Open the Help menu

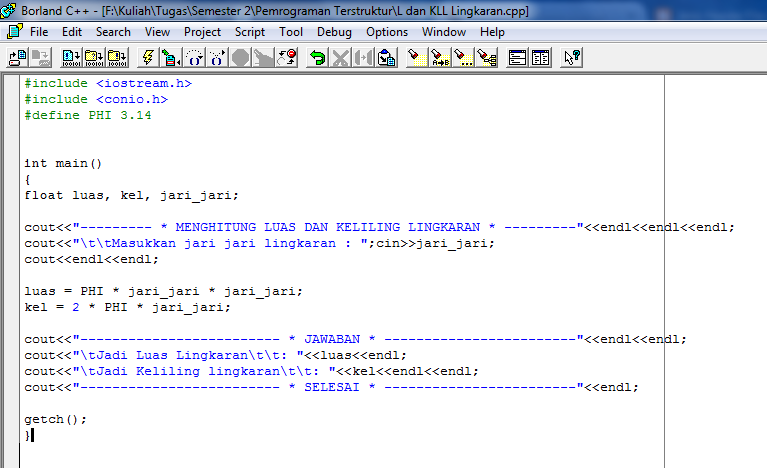492,32
